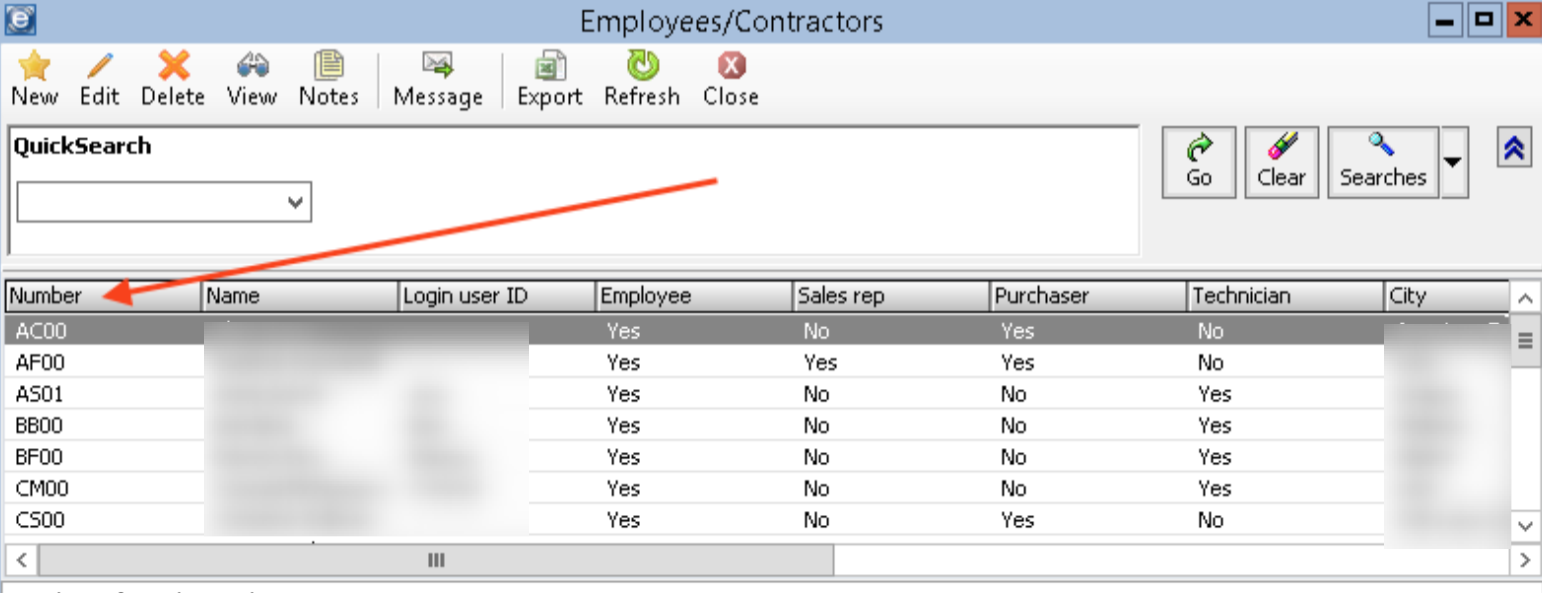This screenshot has width=1542, height=593.
Task: Click Sales rep Yes in AF00 row
Action: 820,362
